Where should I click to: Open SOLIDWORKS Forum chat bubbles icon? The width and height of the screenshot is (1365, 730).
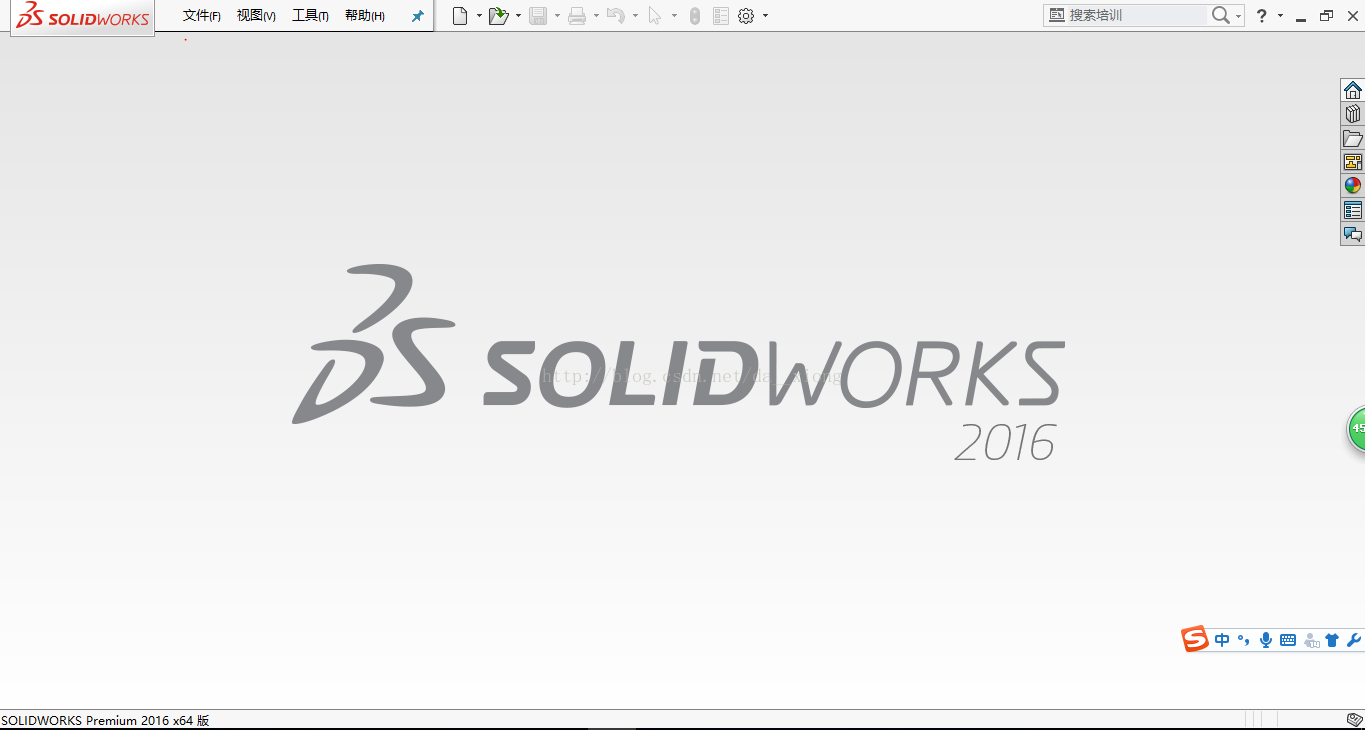1352,234
